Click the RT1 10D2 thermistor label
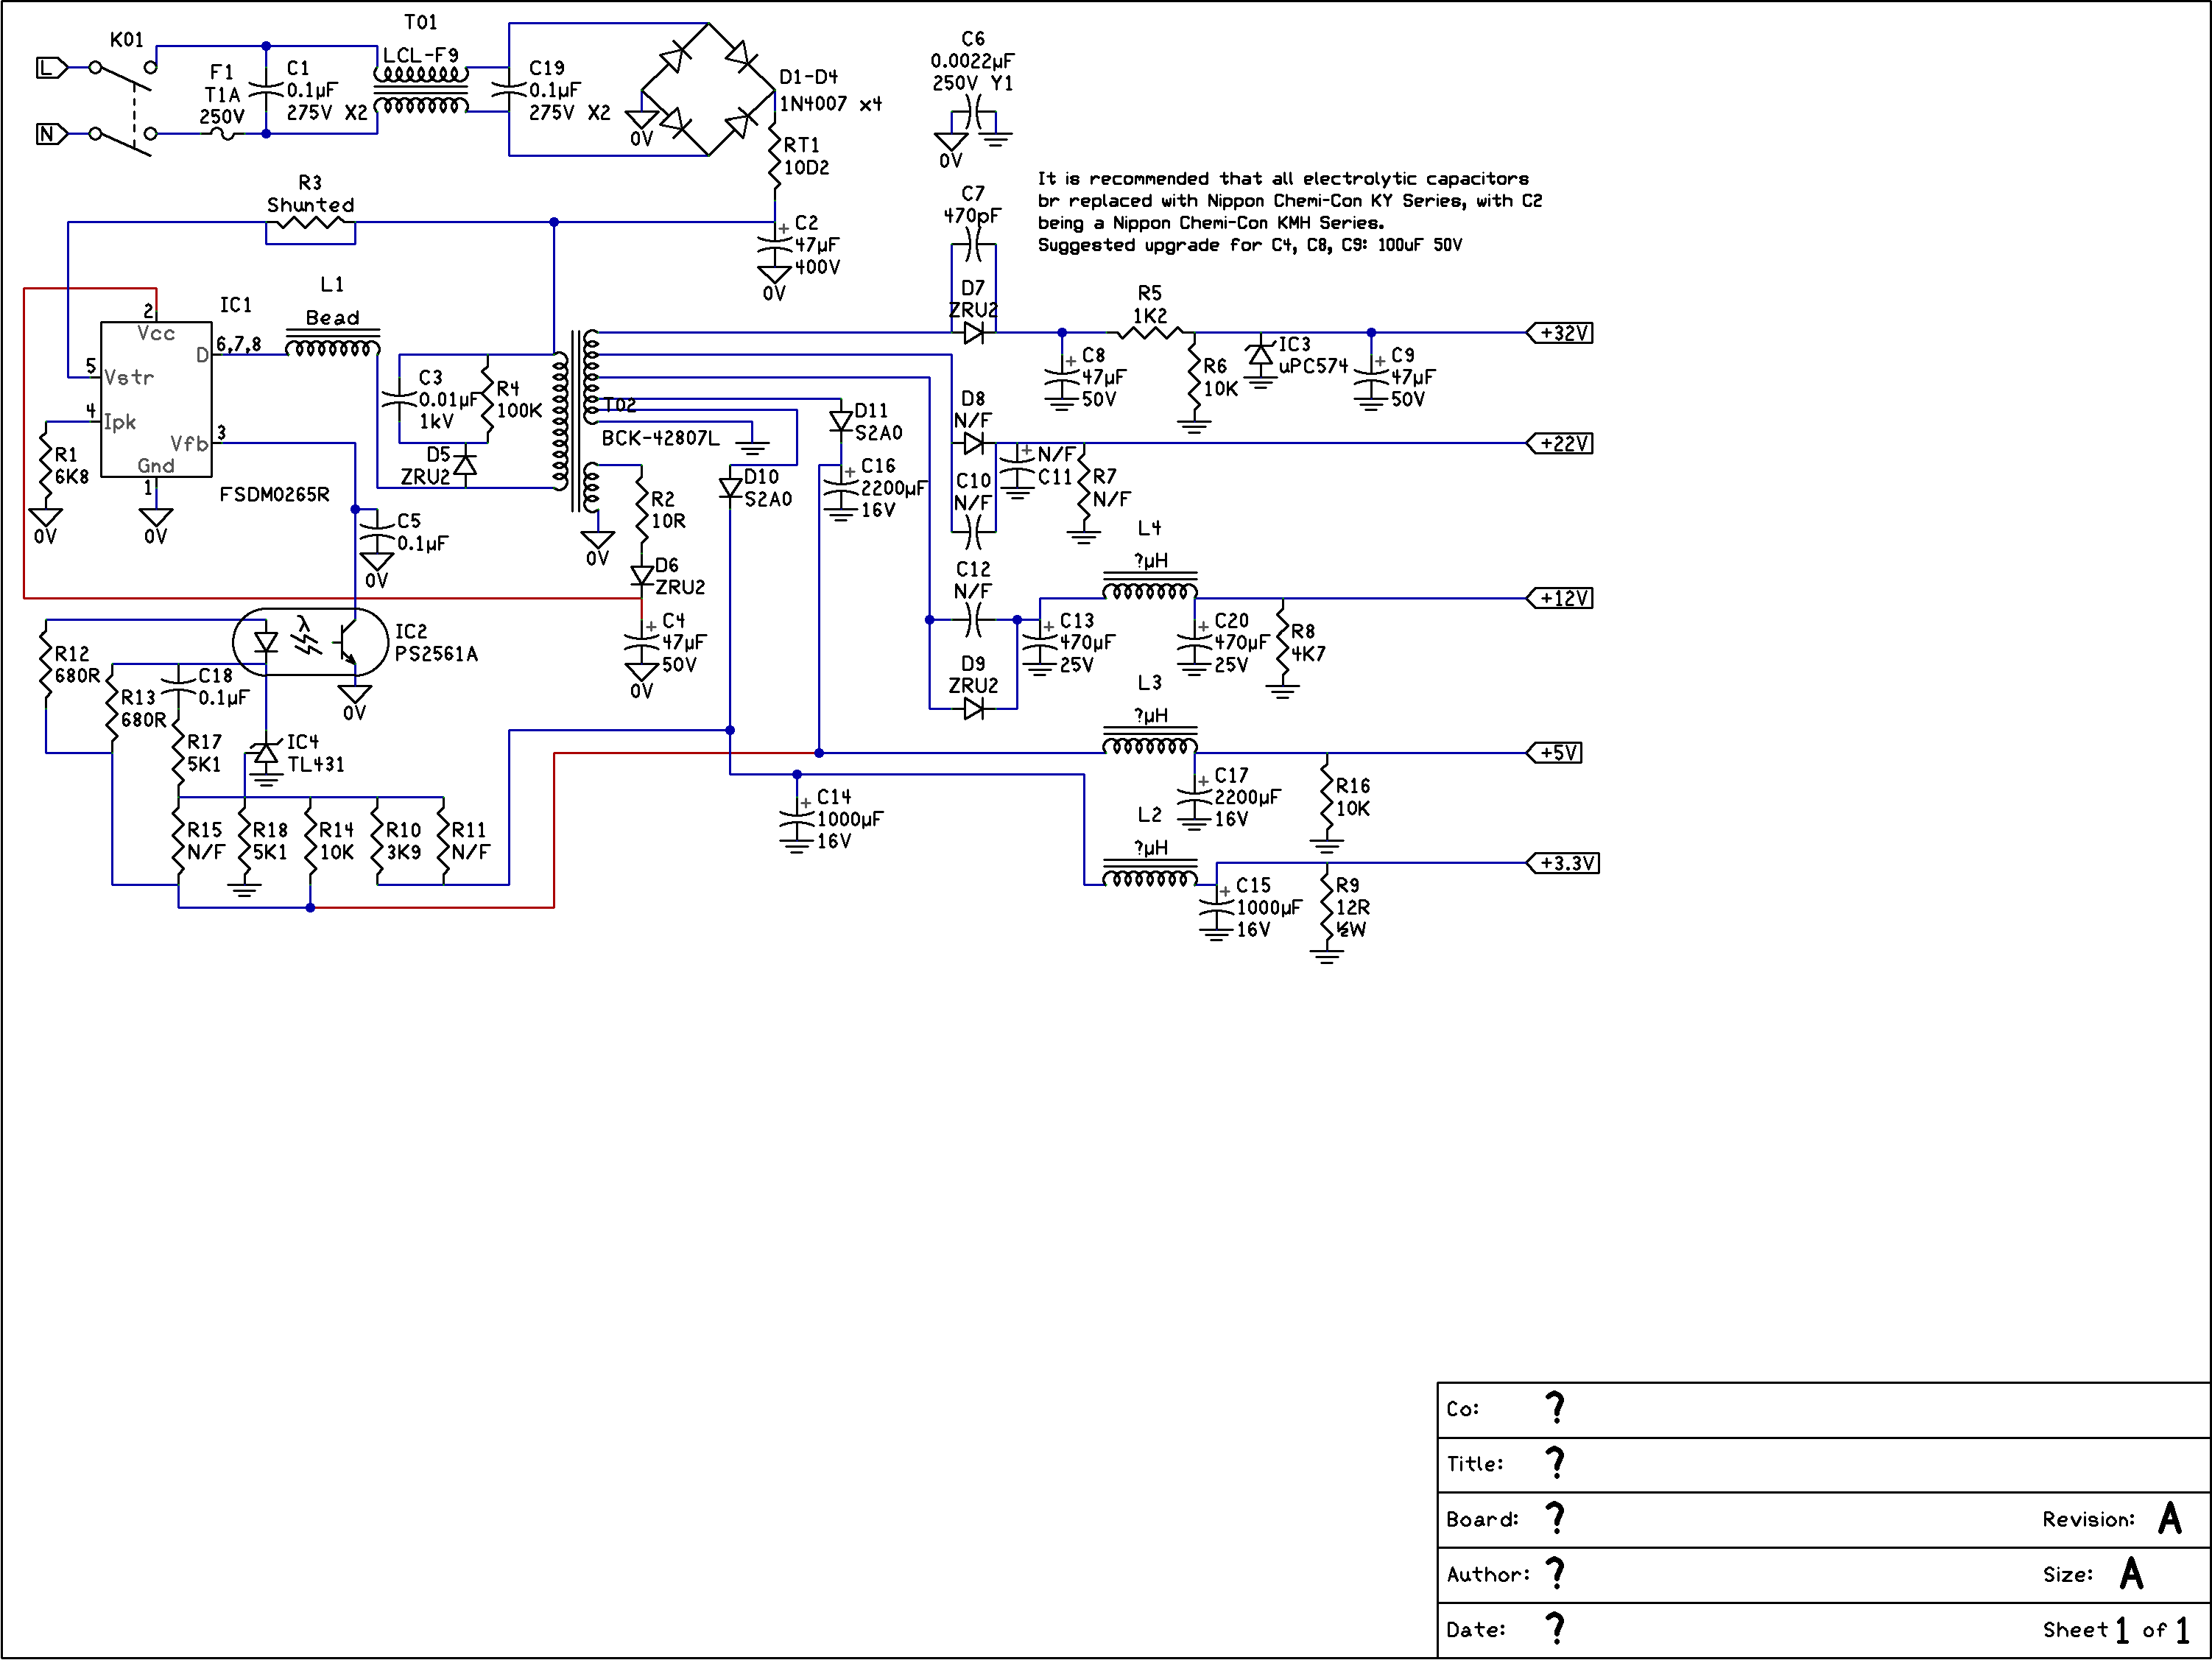The width and height of the screenshot is (2212, 1660). click(806, 156)
